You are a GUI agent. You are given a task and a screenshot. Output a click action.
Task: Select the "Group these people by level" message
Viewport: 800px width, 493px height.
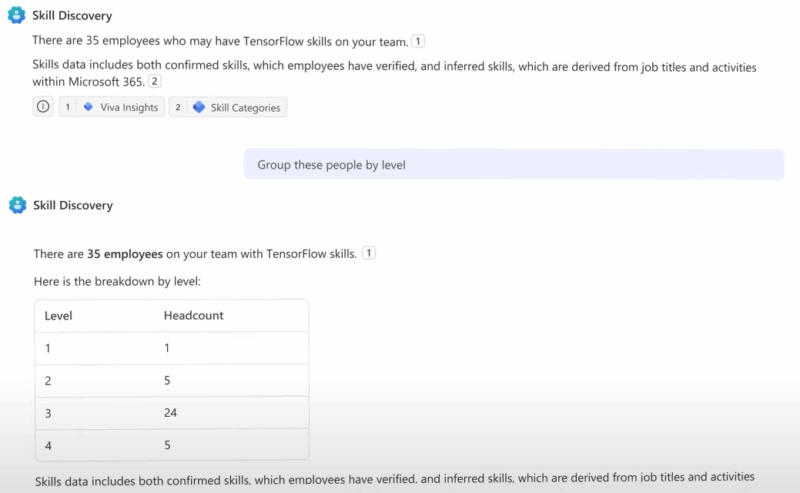[513, 165]
